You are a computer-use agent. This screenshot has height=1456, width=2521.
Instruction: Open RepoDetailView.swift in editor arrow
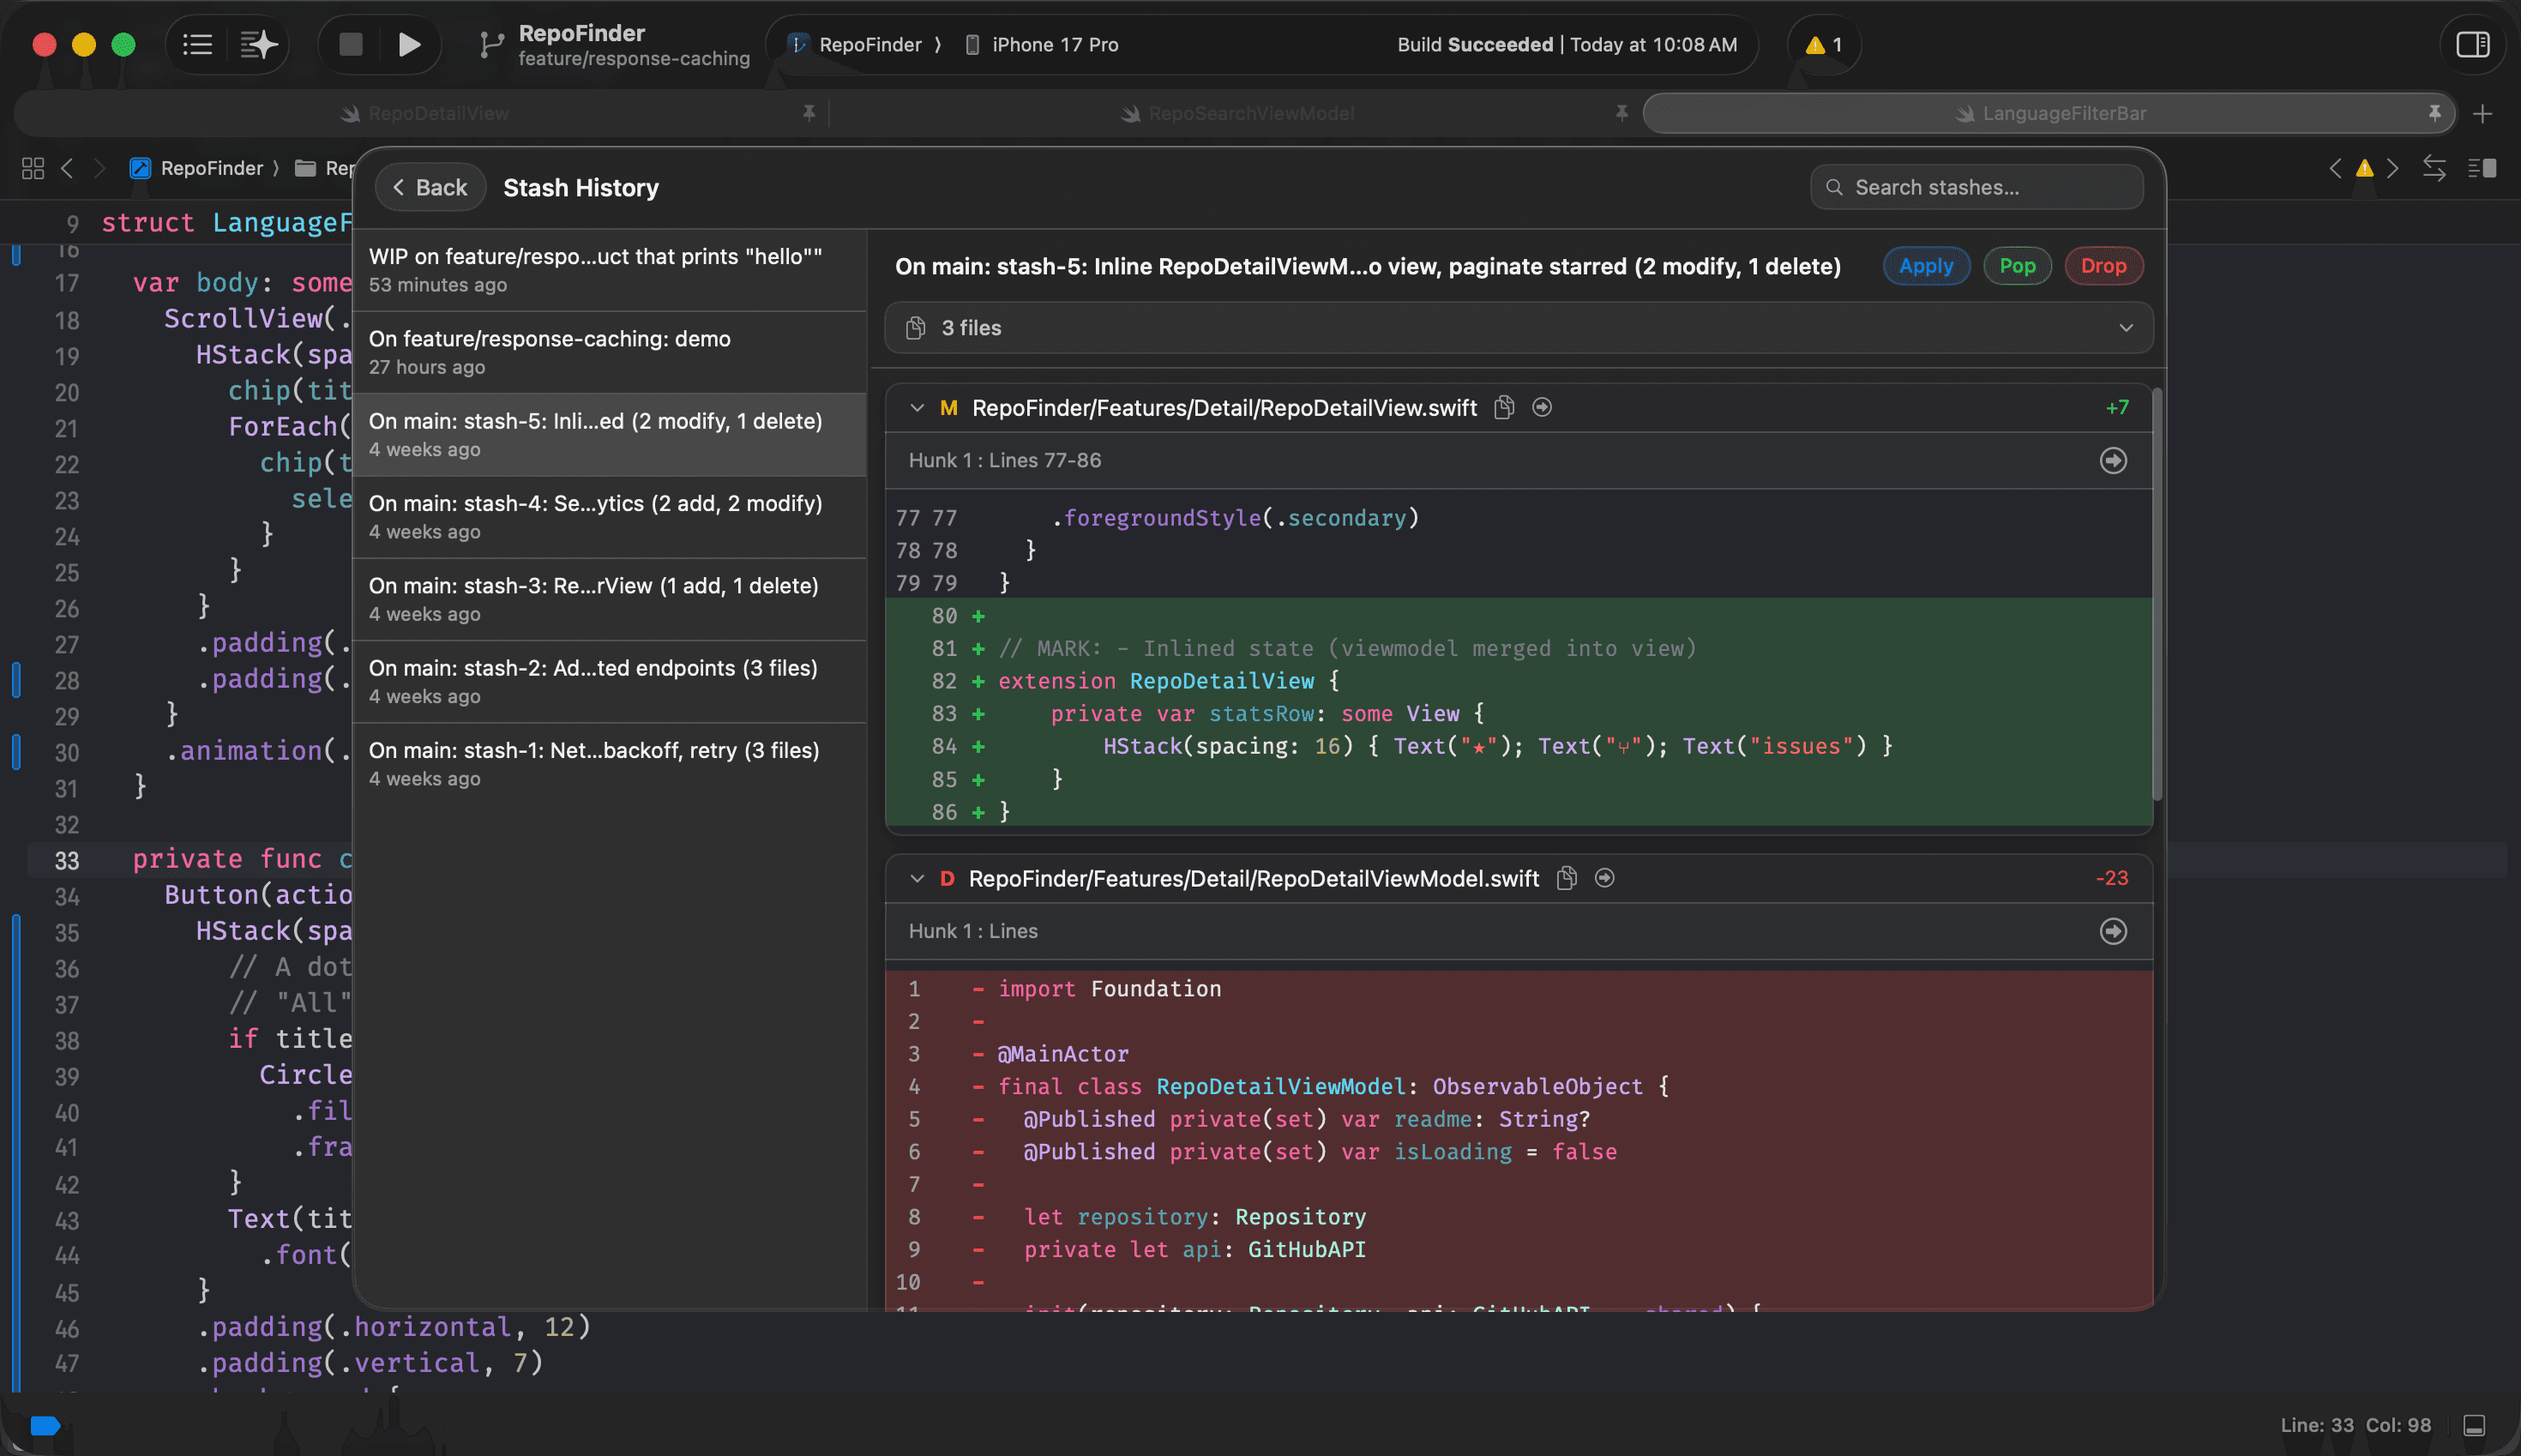point(1542,407)
